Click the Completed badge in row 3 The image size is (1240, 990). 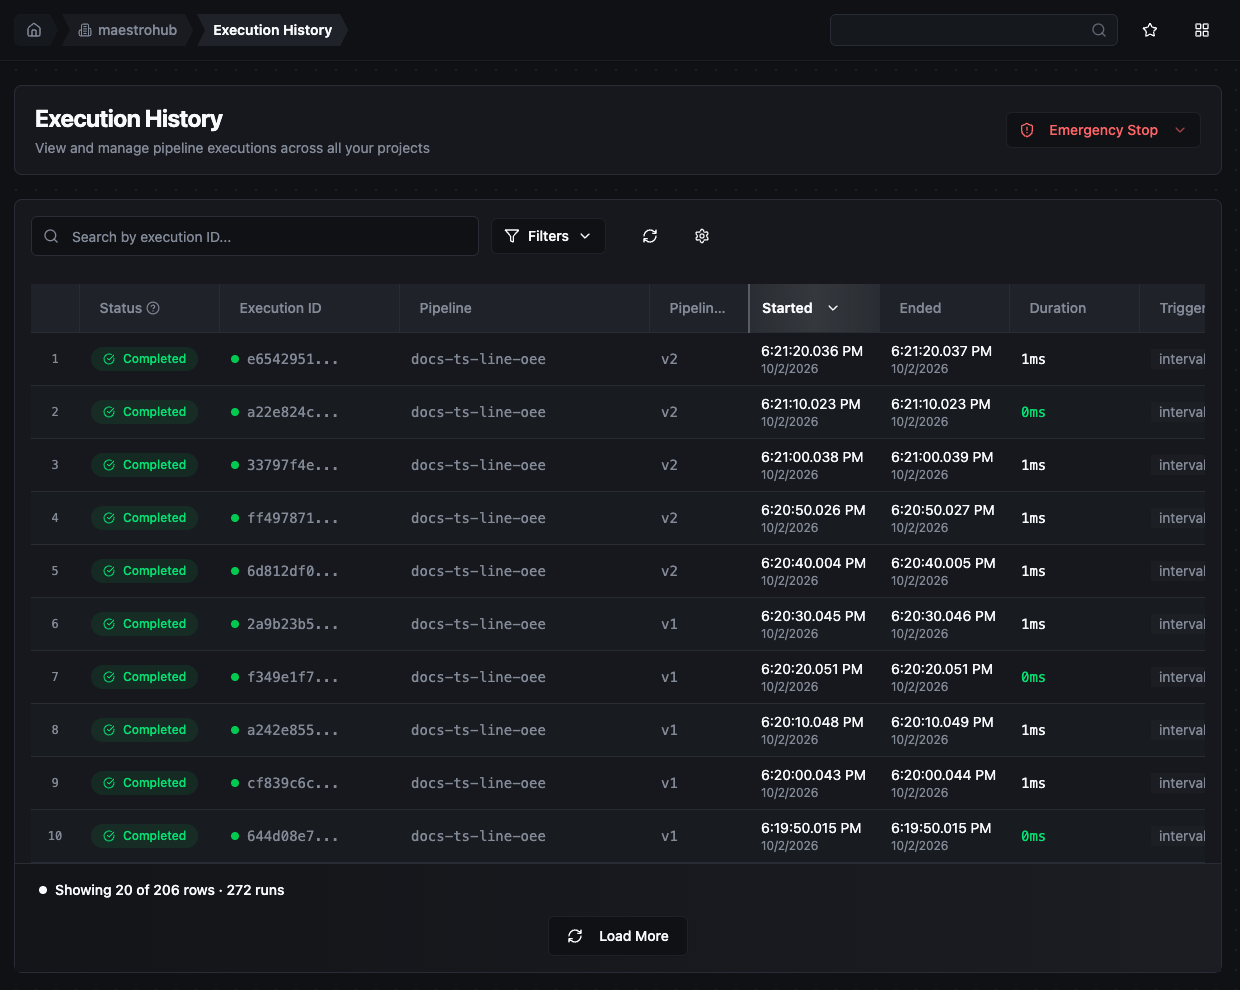click(144, 465)
